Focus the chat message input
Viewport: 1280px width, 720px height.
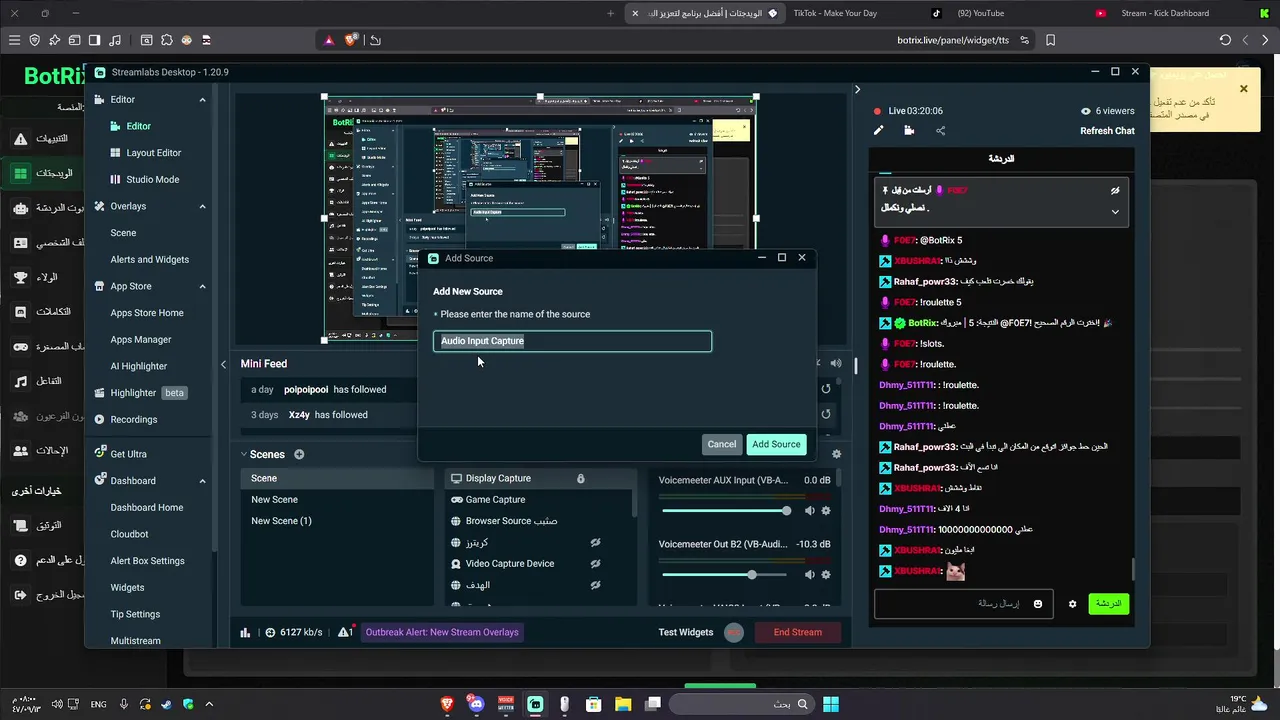(964, 604)
